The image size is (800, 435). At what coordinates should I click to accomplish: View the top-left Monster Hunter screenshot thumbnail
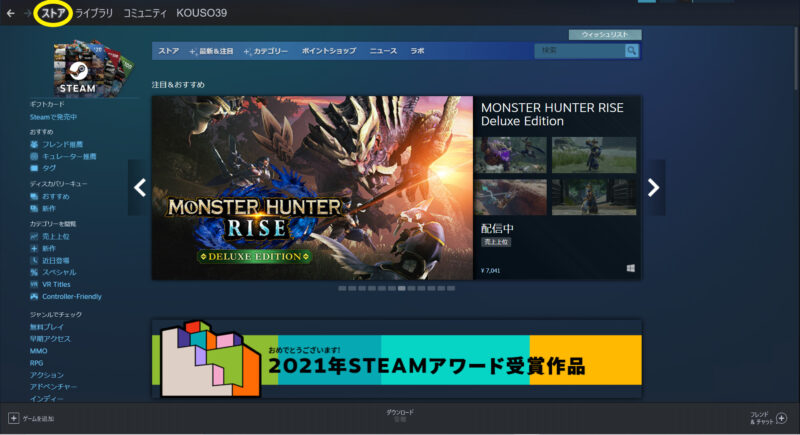pyautogui.click(x=510, y=155)
